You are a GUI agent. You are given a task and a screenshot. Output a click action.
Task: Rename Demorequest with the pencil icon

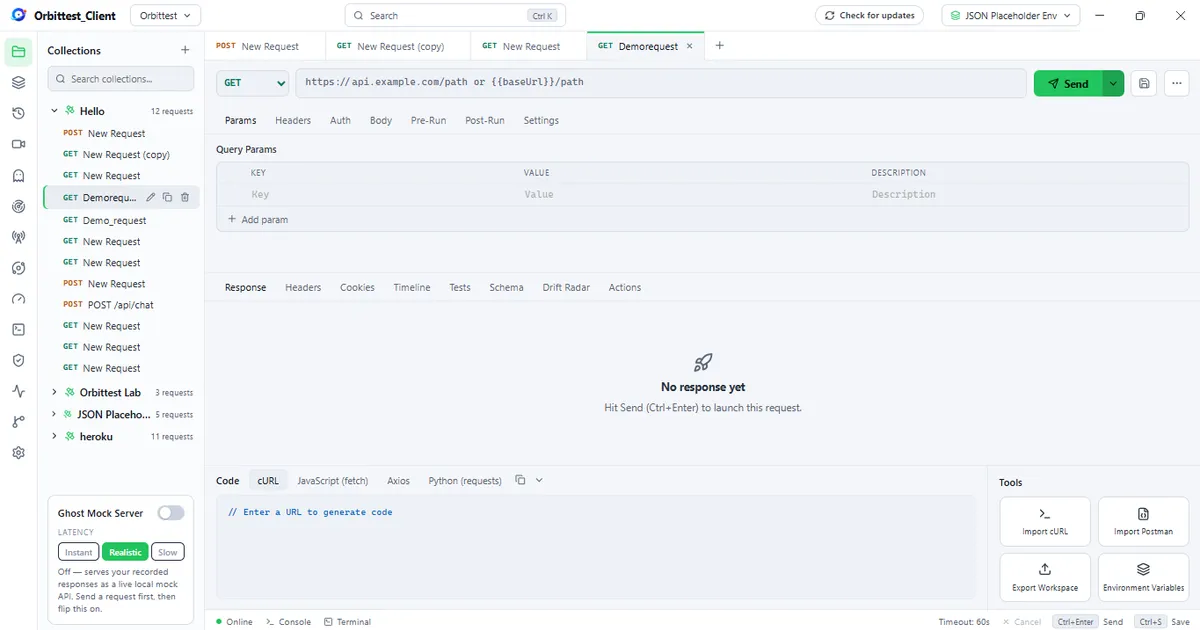[151, 198]
